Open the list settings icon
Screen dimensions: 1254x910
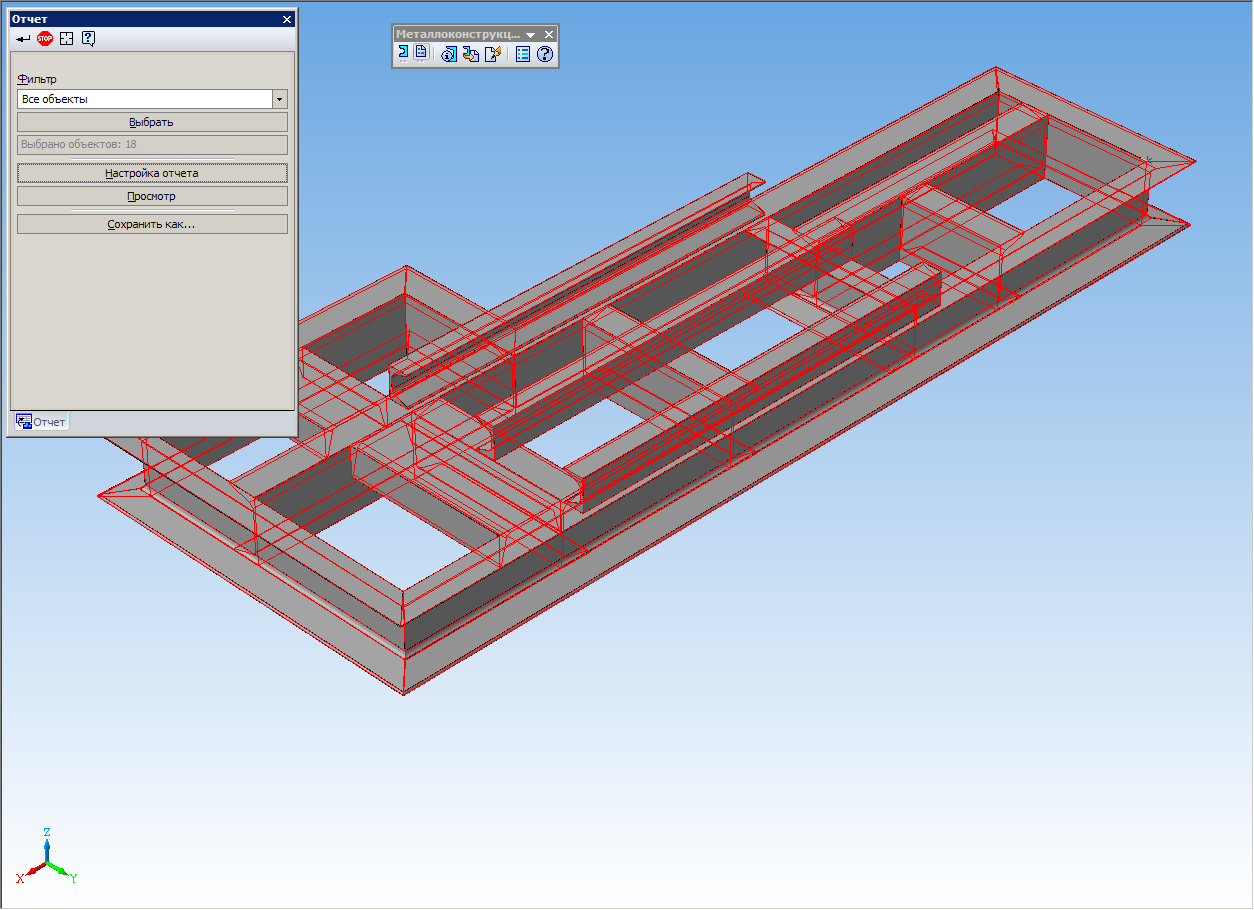coord(522,54)
